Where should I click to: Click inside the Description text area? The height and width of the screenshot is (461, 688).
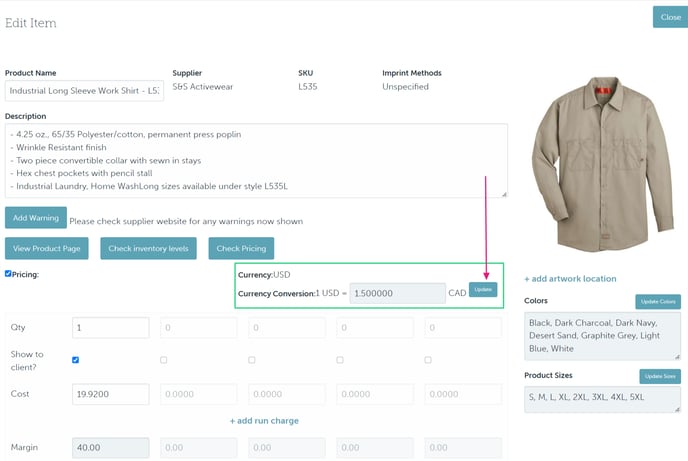point(255,160)
